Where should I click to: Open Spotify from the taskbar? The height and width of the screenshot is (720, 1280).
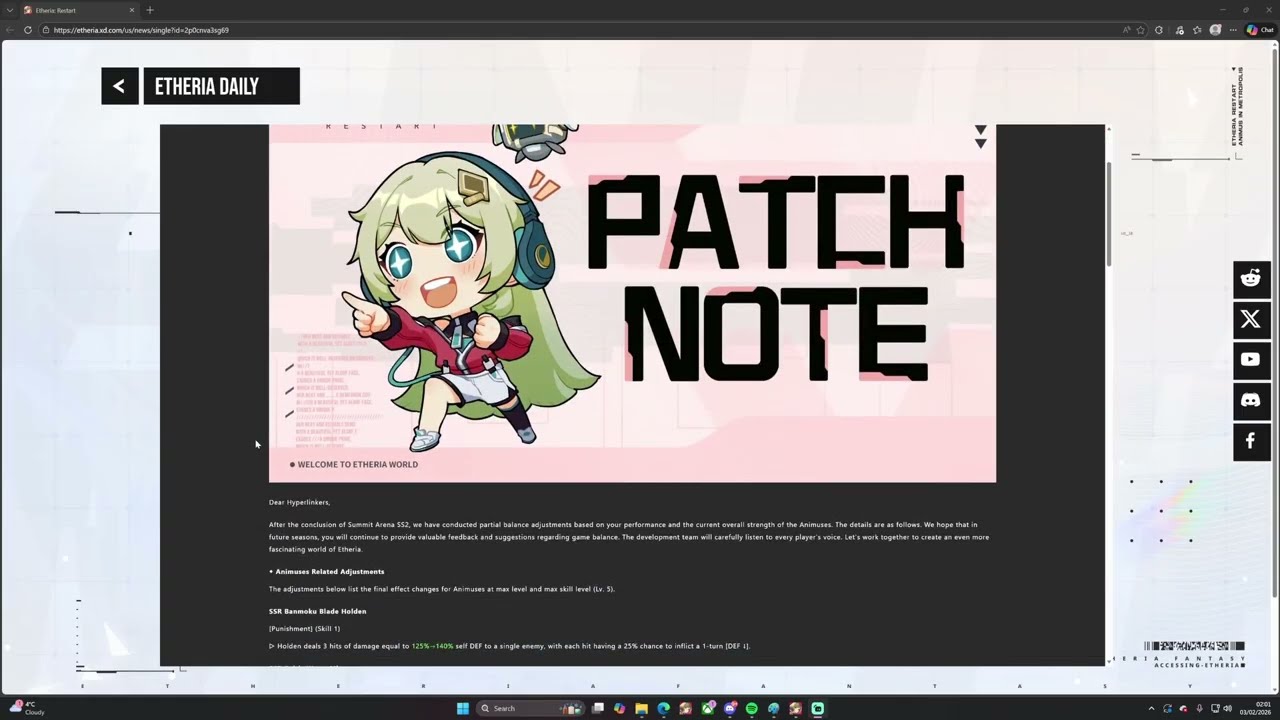click(751, 708)
